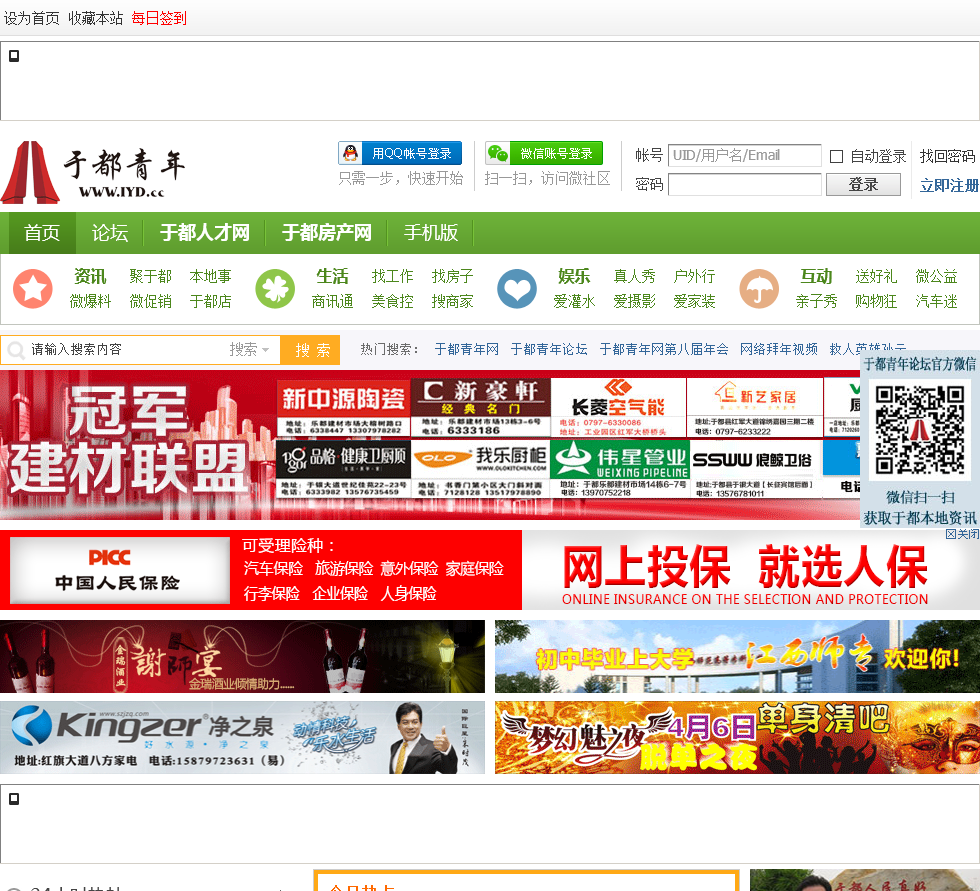The image size is (980, 891).
Task: Open the 于都房产网 navigation tab
Action: click(x=326, y=232)
